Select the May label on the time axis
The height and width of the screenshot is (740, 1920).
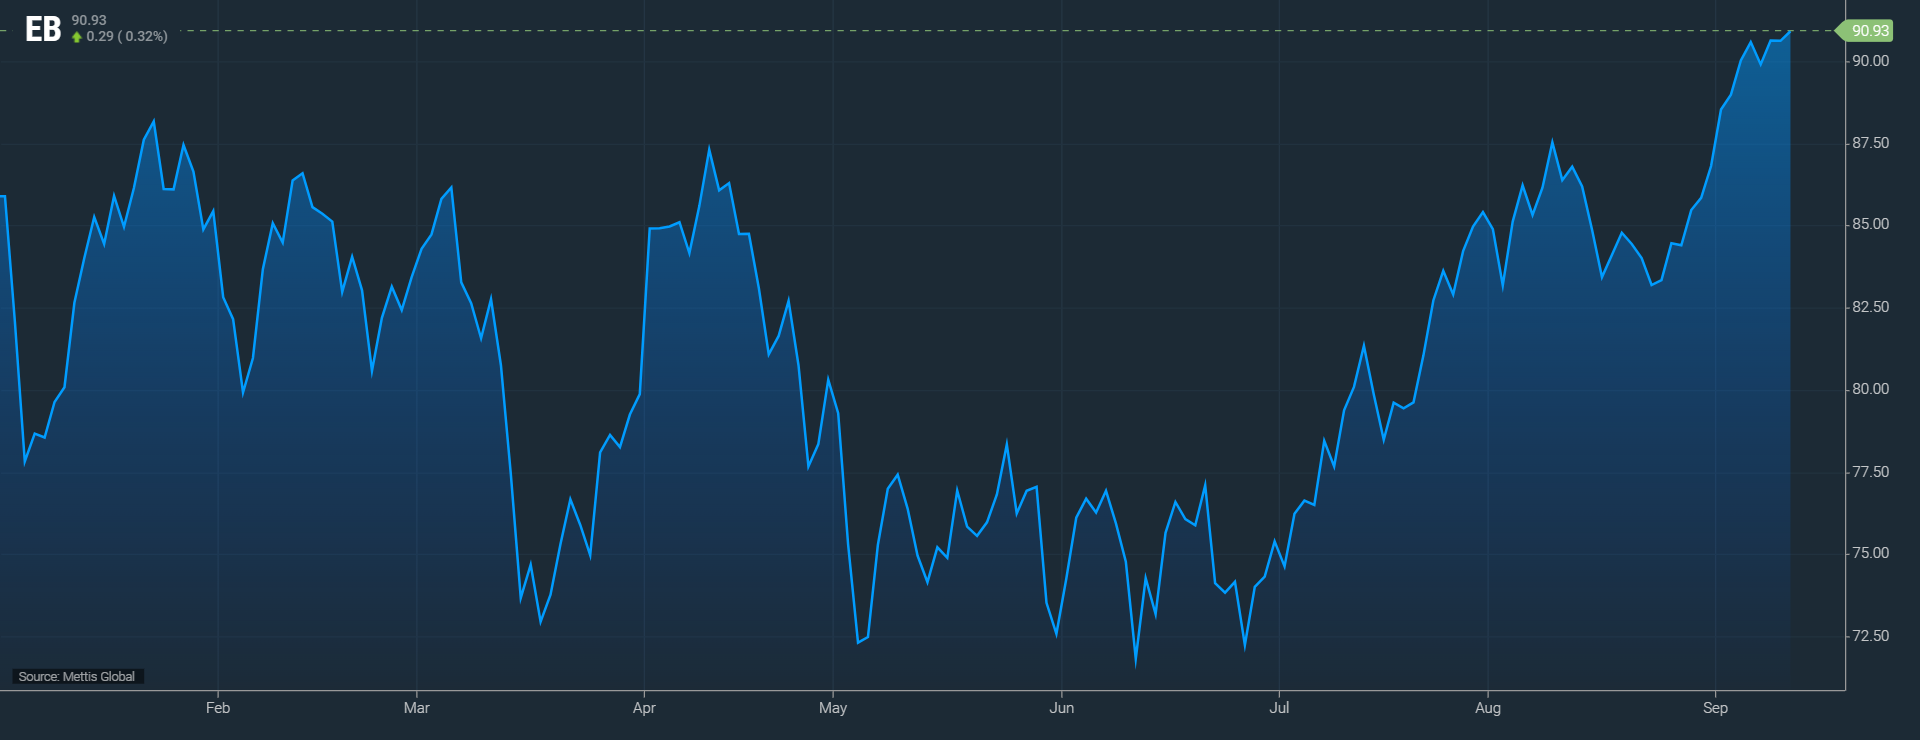[x=833, y=708]
